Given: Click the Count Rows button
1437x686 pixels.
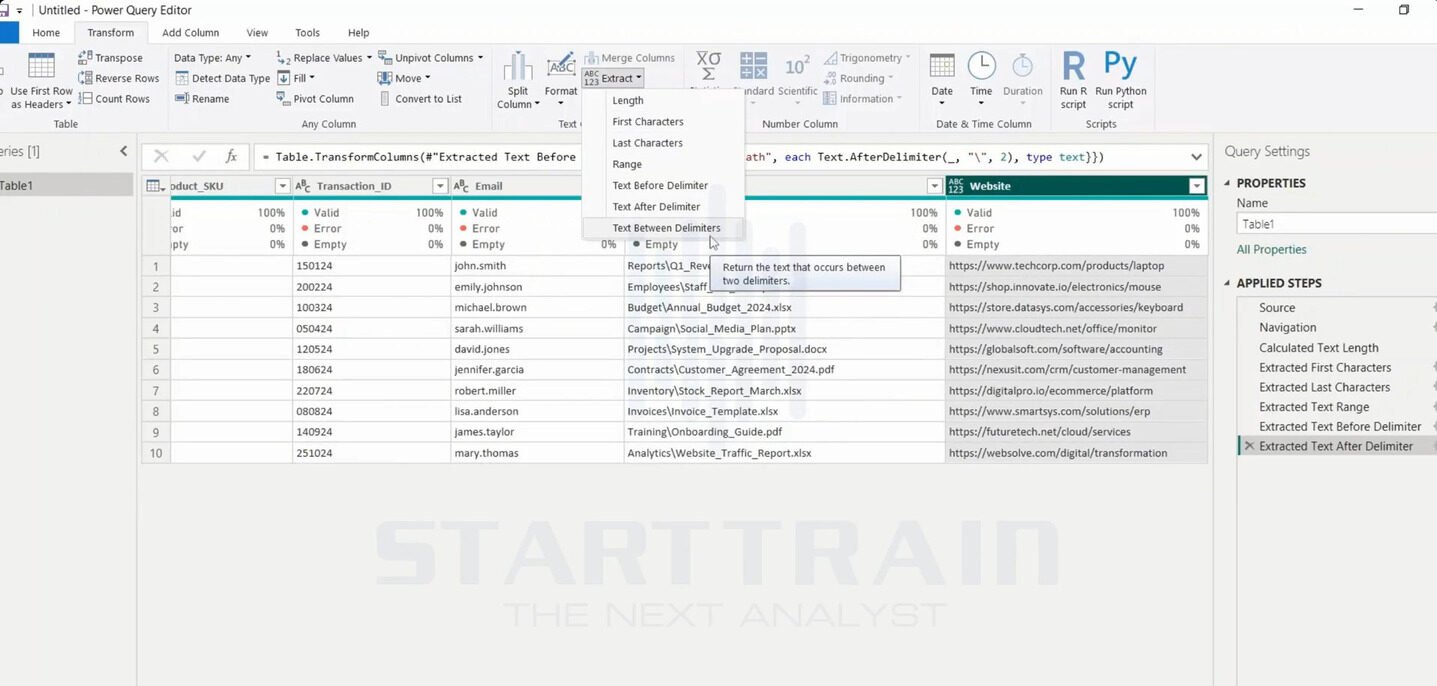Looking at the screenshot, I should click(114, 99).
